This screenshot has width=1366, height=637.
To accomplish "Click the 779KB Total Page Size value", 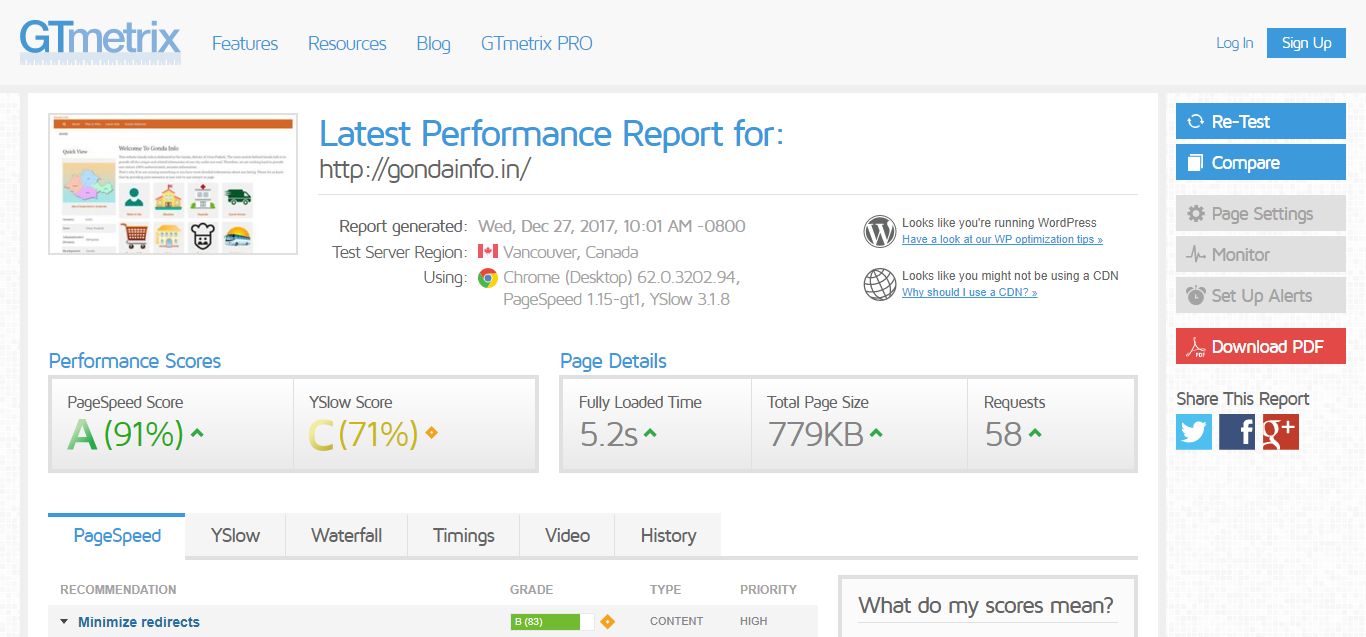I will (816, 434).
